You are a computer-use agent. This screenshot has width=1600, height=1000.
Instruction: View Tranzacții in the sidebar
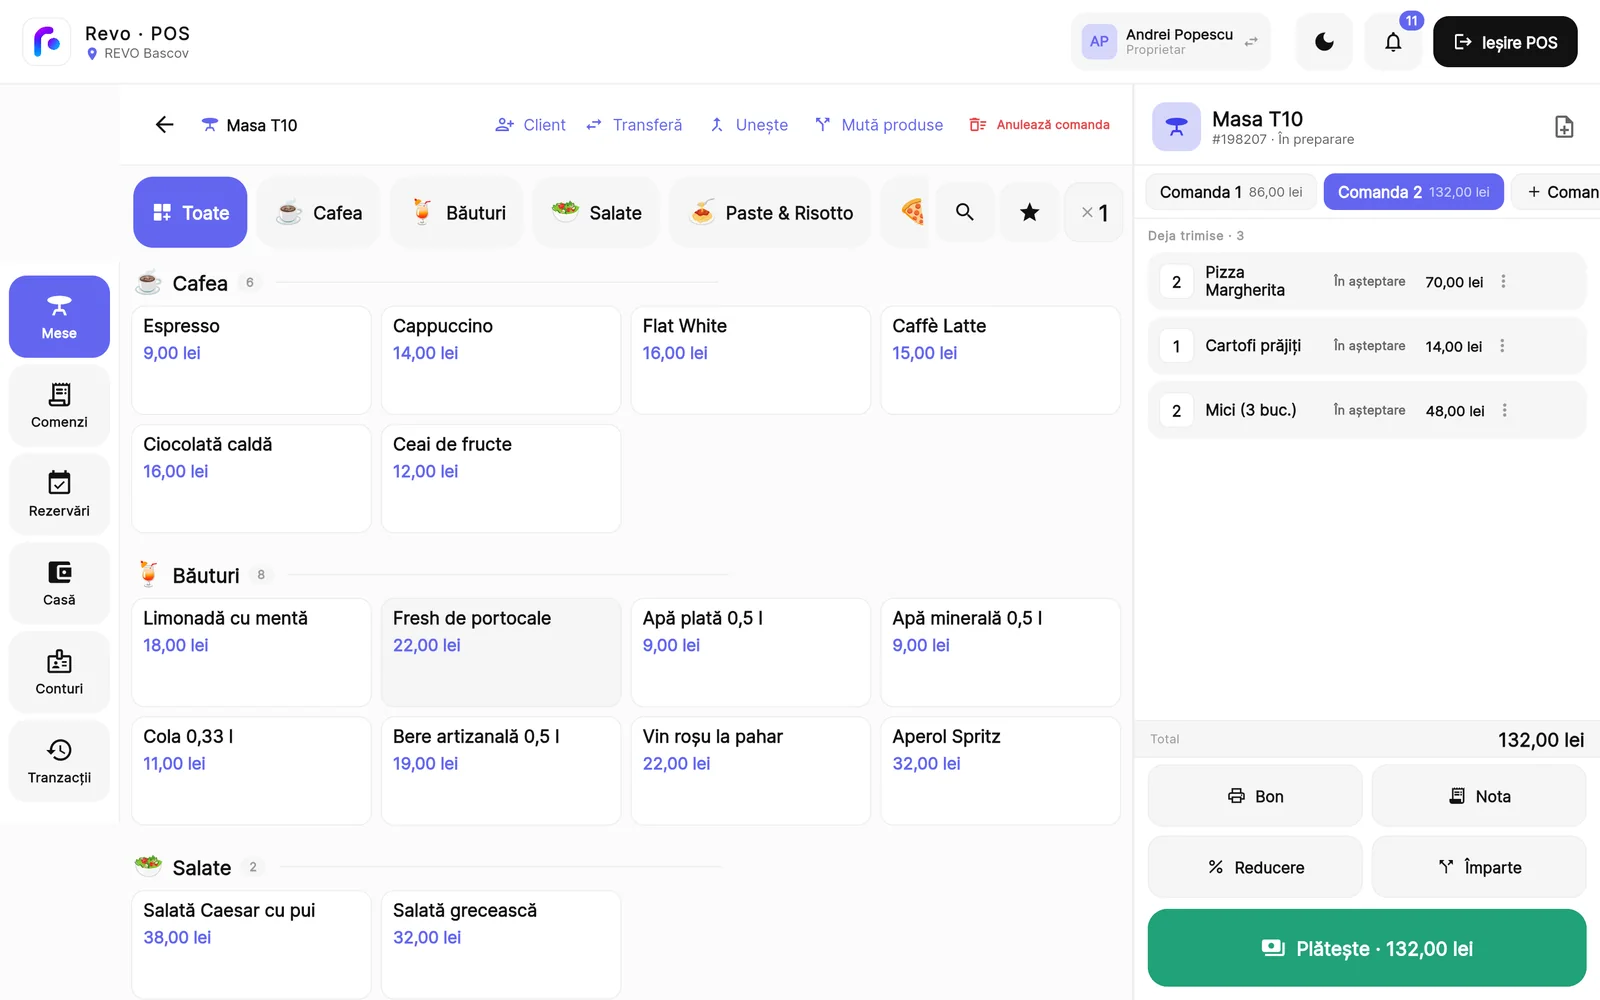(x=59, y=762)
